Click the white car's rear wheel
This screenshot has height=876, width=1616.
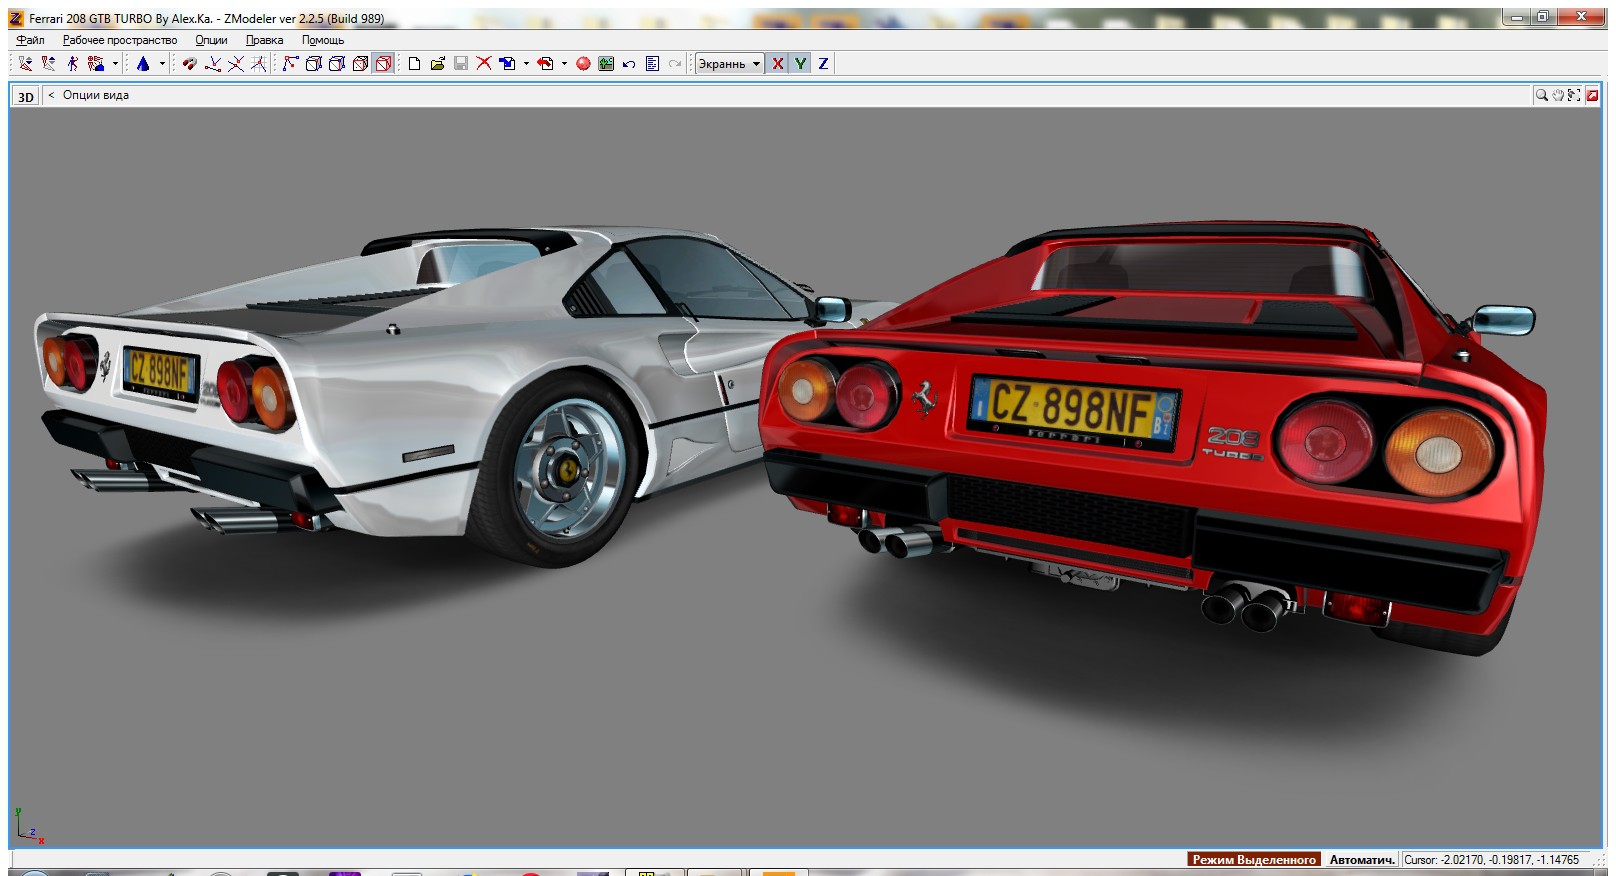point(561,467)
